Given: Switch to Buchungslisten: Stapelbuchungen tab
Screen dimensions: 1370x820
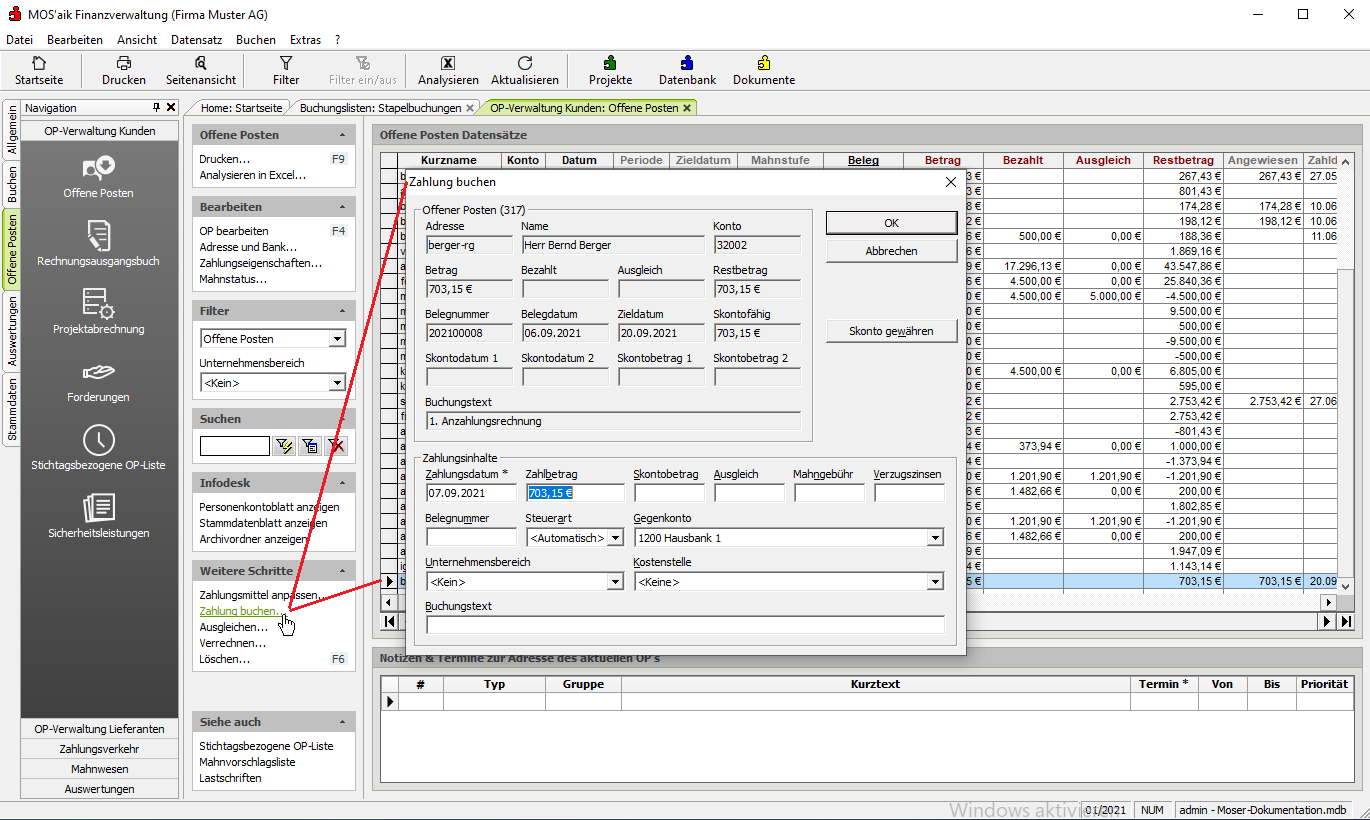Looking at the screenshot, I should point(383,108).
